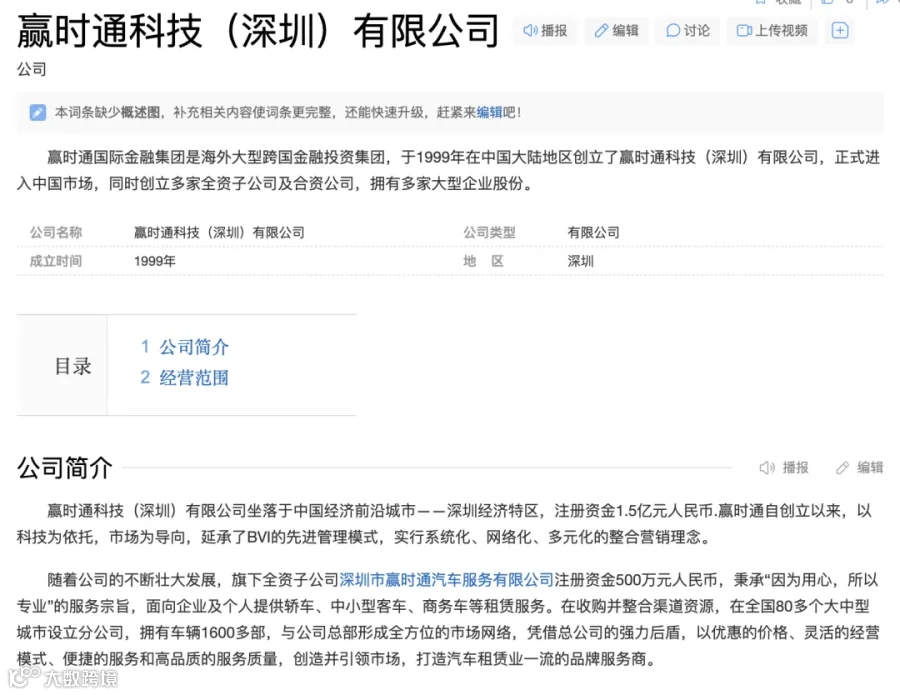The image size is (900, 695).
Task: Open the 深圳市赢时通汽车服务有限公司 link
Action: 447,580
